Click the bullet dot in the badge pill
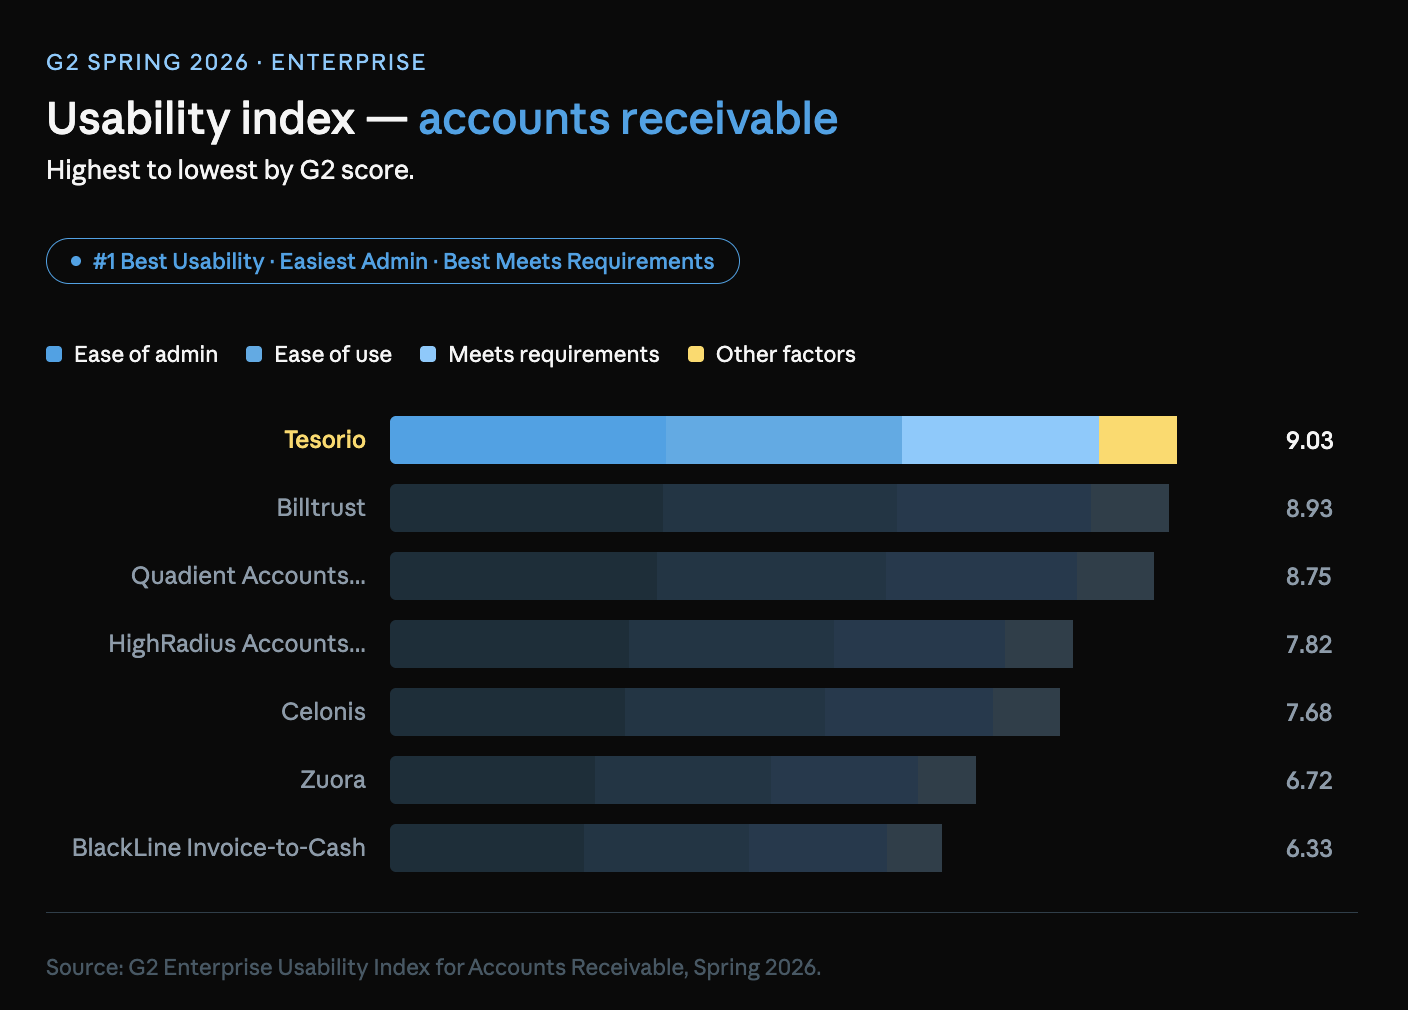Image resolution: width=1408 pixels, height=1010 pixels. coord(76,261)
